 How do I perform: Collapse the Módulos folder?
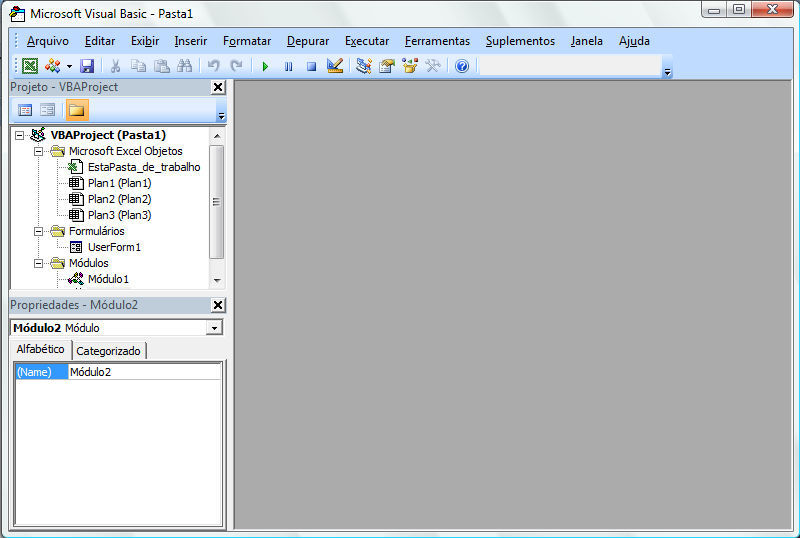click(x=38, y=263)
